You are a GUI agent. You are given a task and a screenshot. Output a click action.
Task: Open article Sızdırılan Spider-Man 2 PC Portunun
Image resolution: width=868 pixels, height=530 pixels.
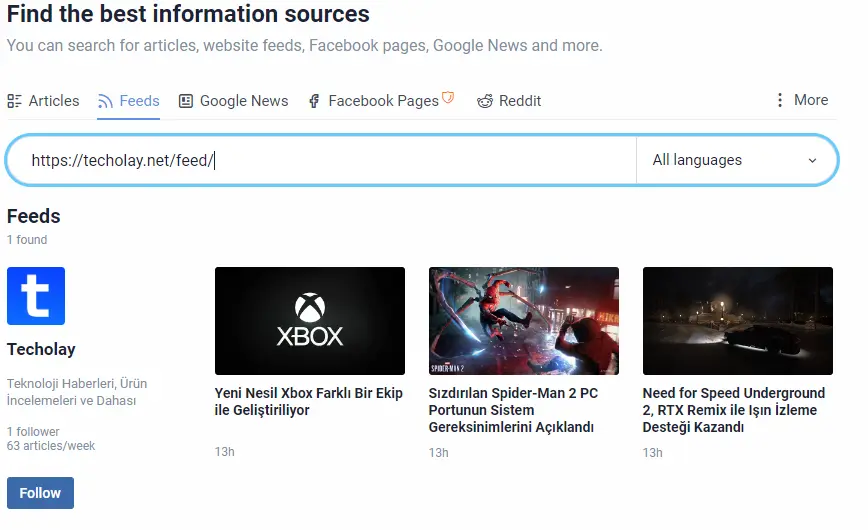point(513,410)
